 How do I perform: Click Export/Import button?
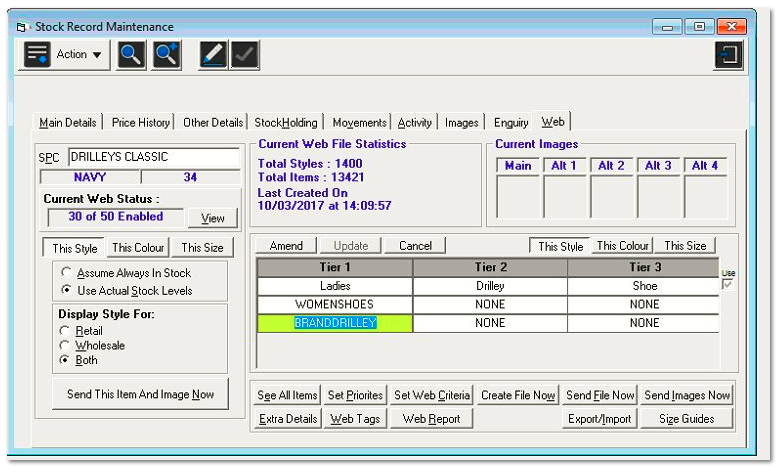pos(599,419)
